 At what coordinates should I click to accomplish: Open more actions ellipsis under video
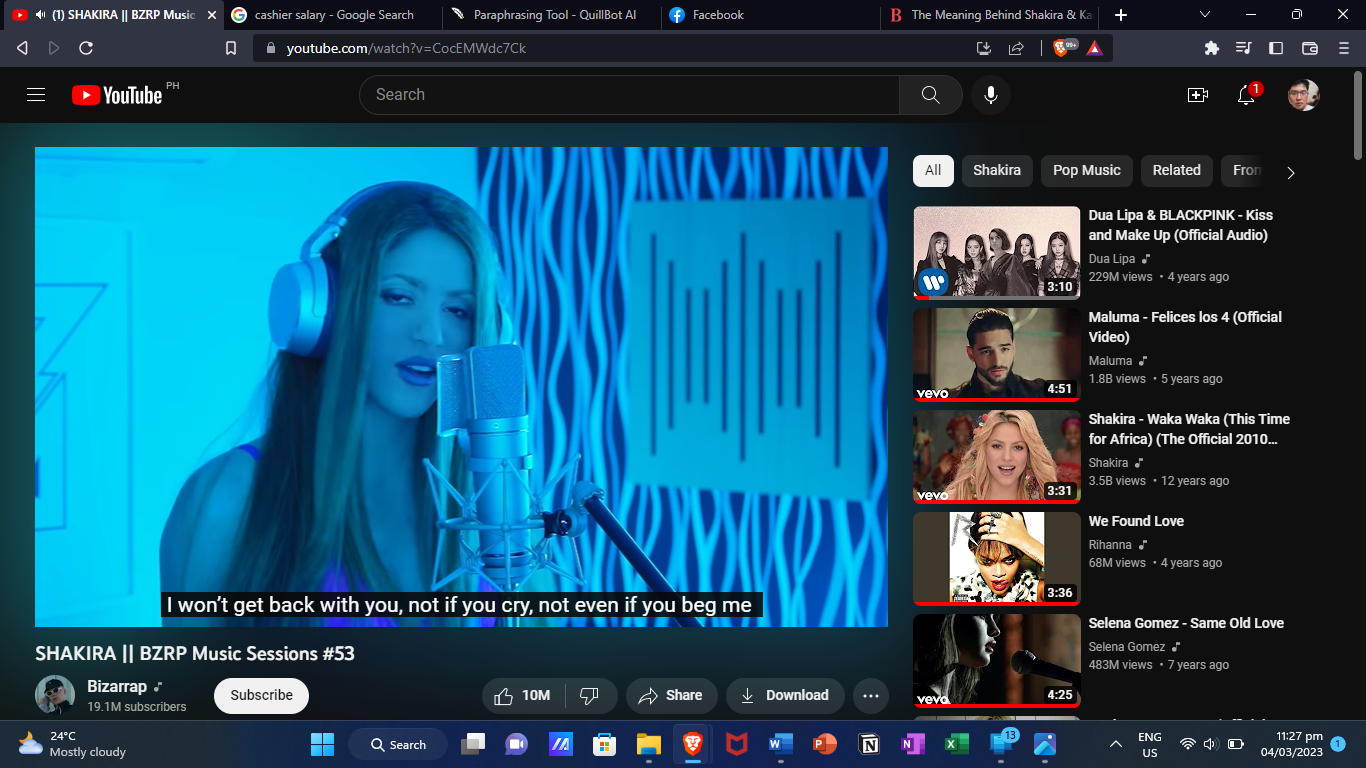pos(871,696)
